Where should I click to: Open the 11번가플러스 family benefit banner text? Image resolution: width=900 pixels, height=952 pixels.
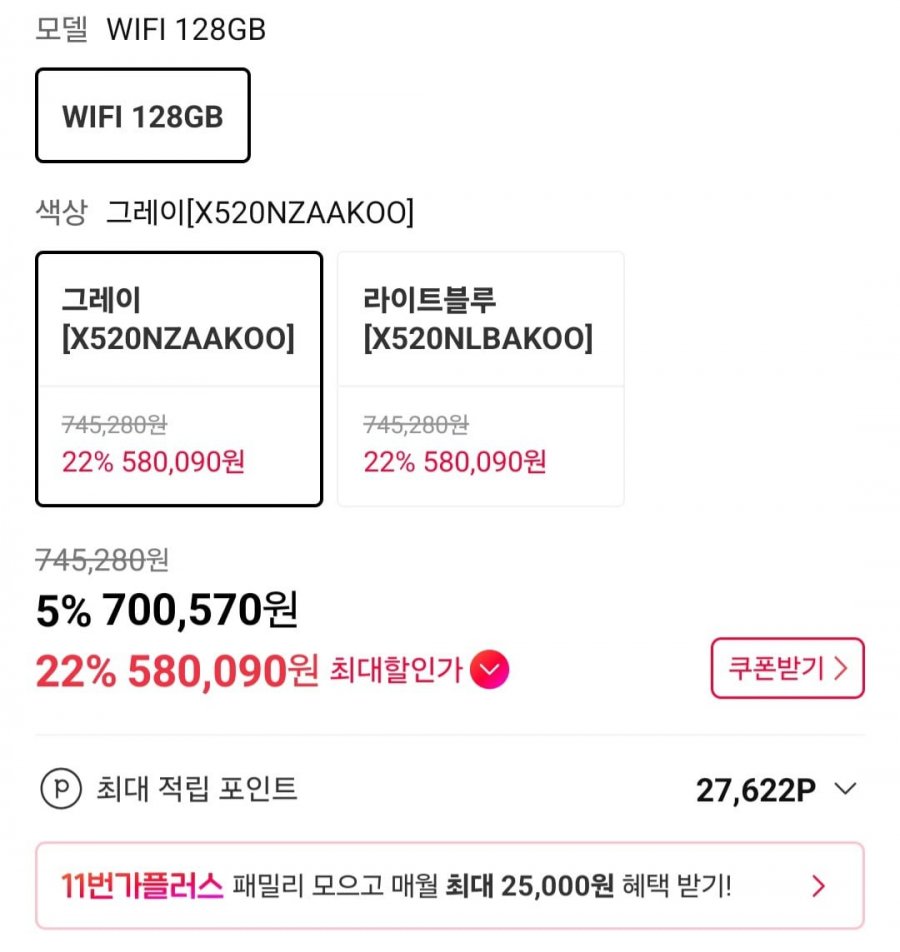482,886
